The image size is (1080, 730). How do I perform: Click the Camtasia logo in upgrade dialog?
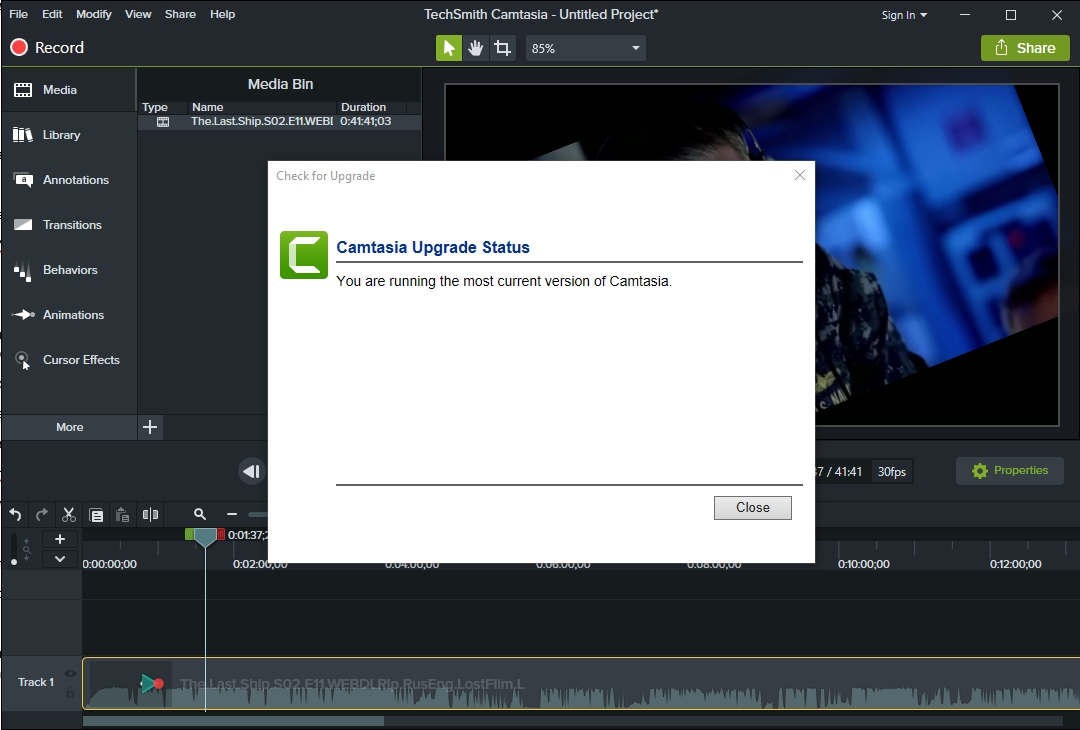point(304,255)
